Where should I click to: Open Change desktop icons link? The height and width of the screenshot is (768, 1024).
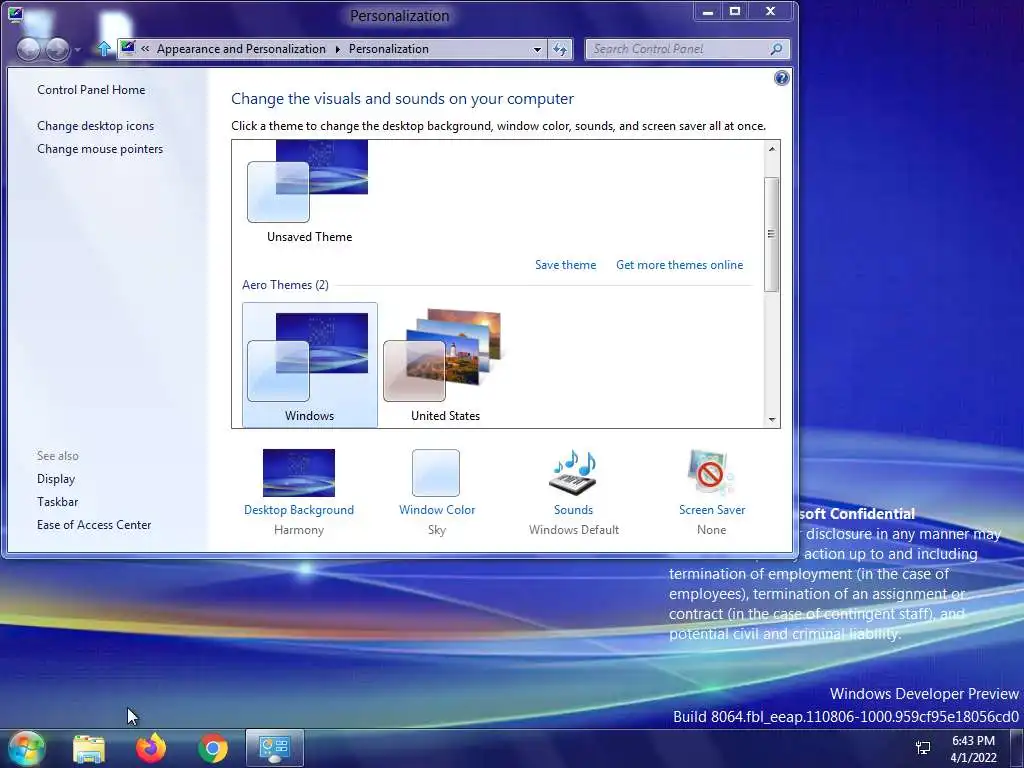95,126
